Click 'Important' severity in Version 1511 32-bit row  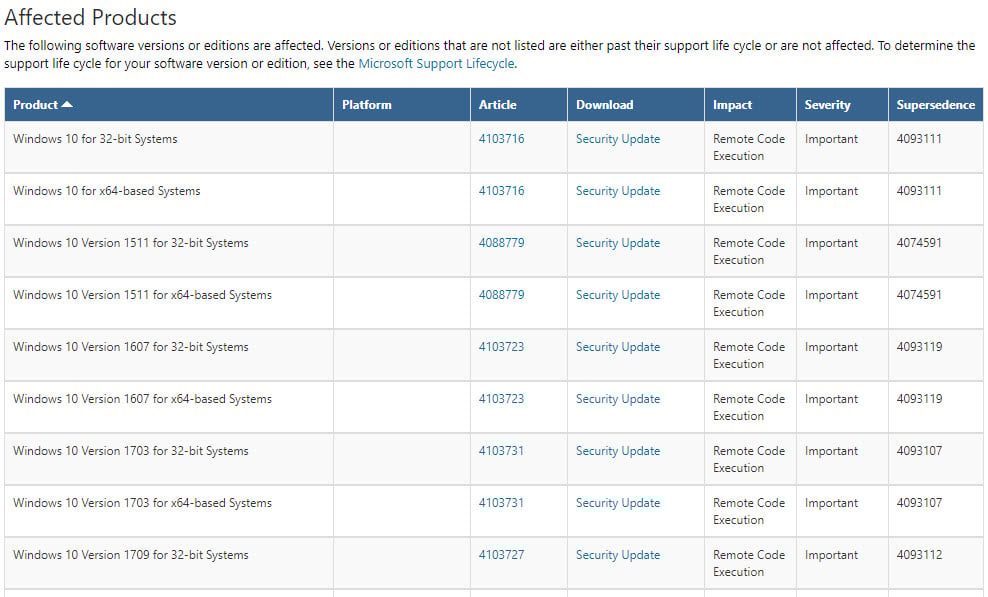click(x=831, y=243)
